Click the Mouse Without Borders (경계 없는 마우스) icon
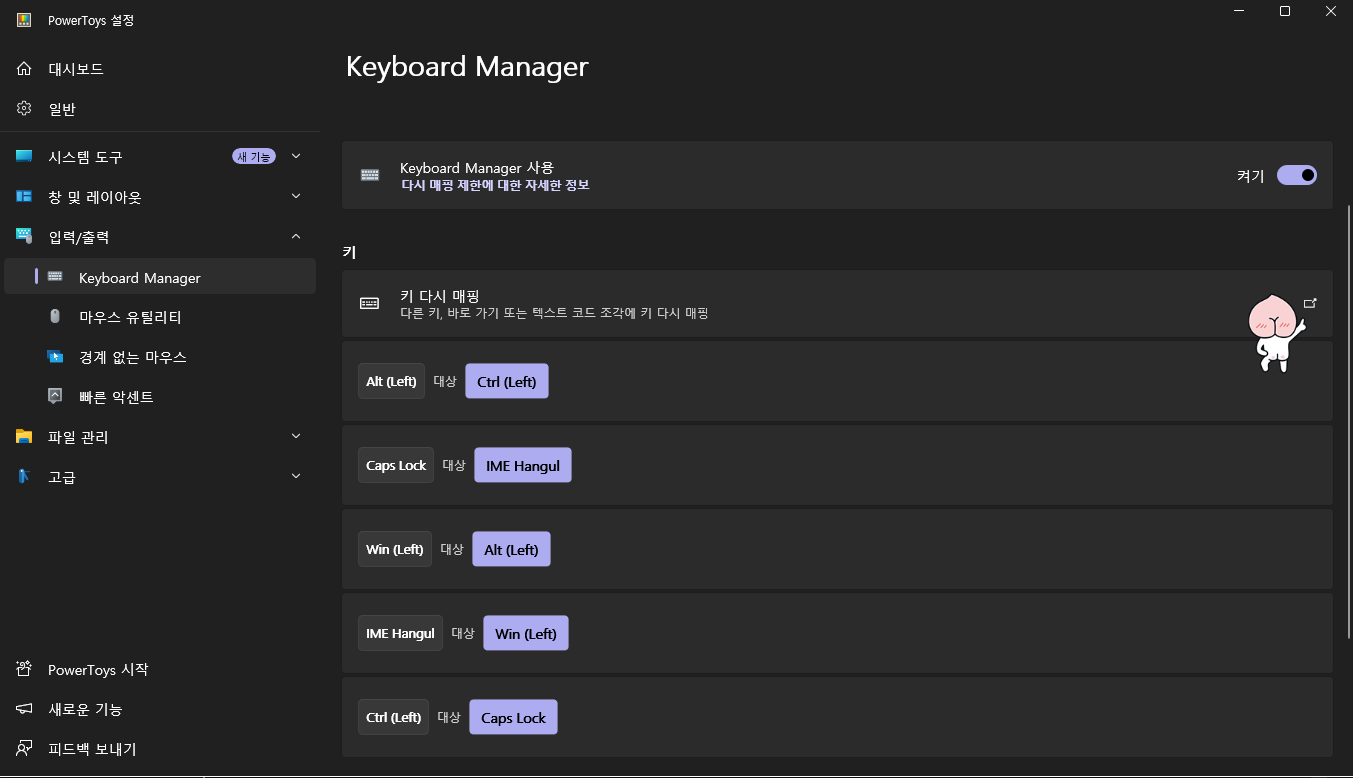The width and height of the screenshot is (1353, 778). pyautogui.click(x=55, y=357)
